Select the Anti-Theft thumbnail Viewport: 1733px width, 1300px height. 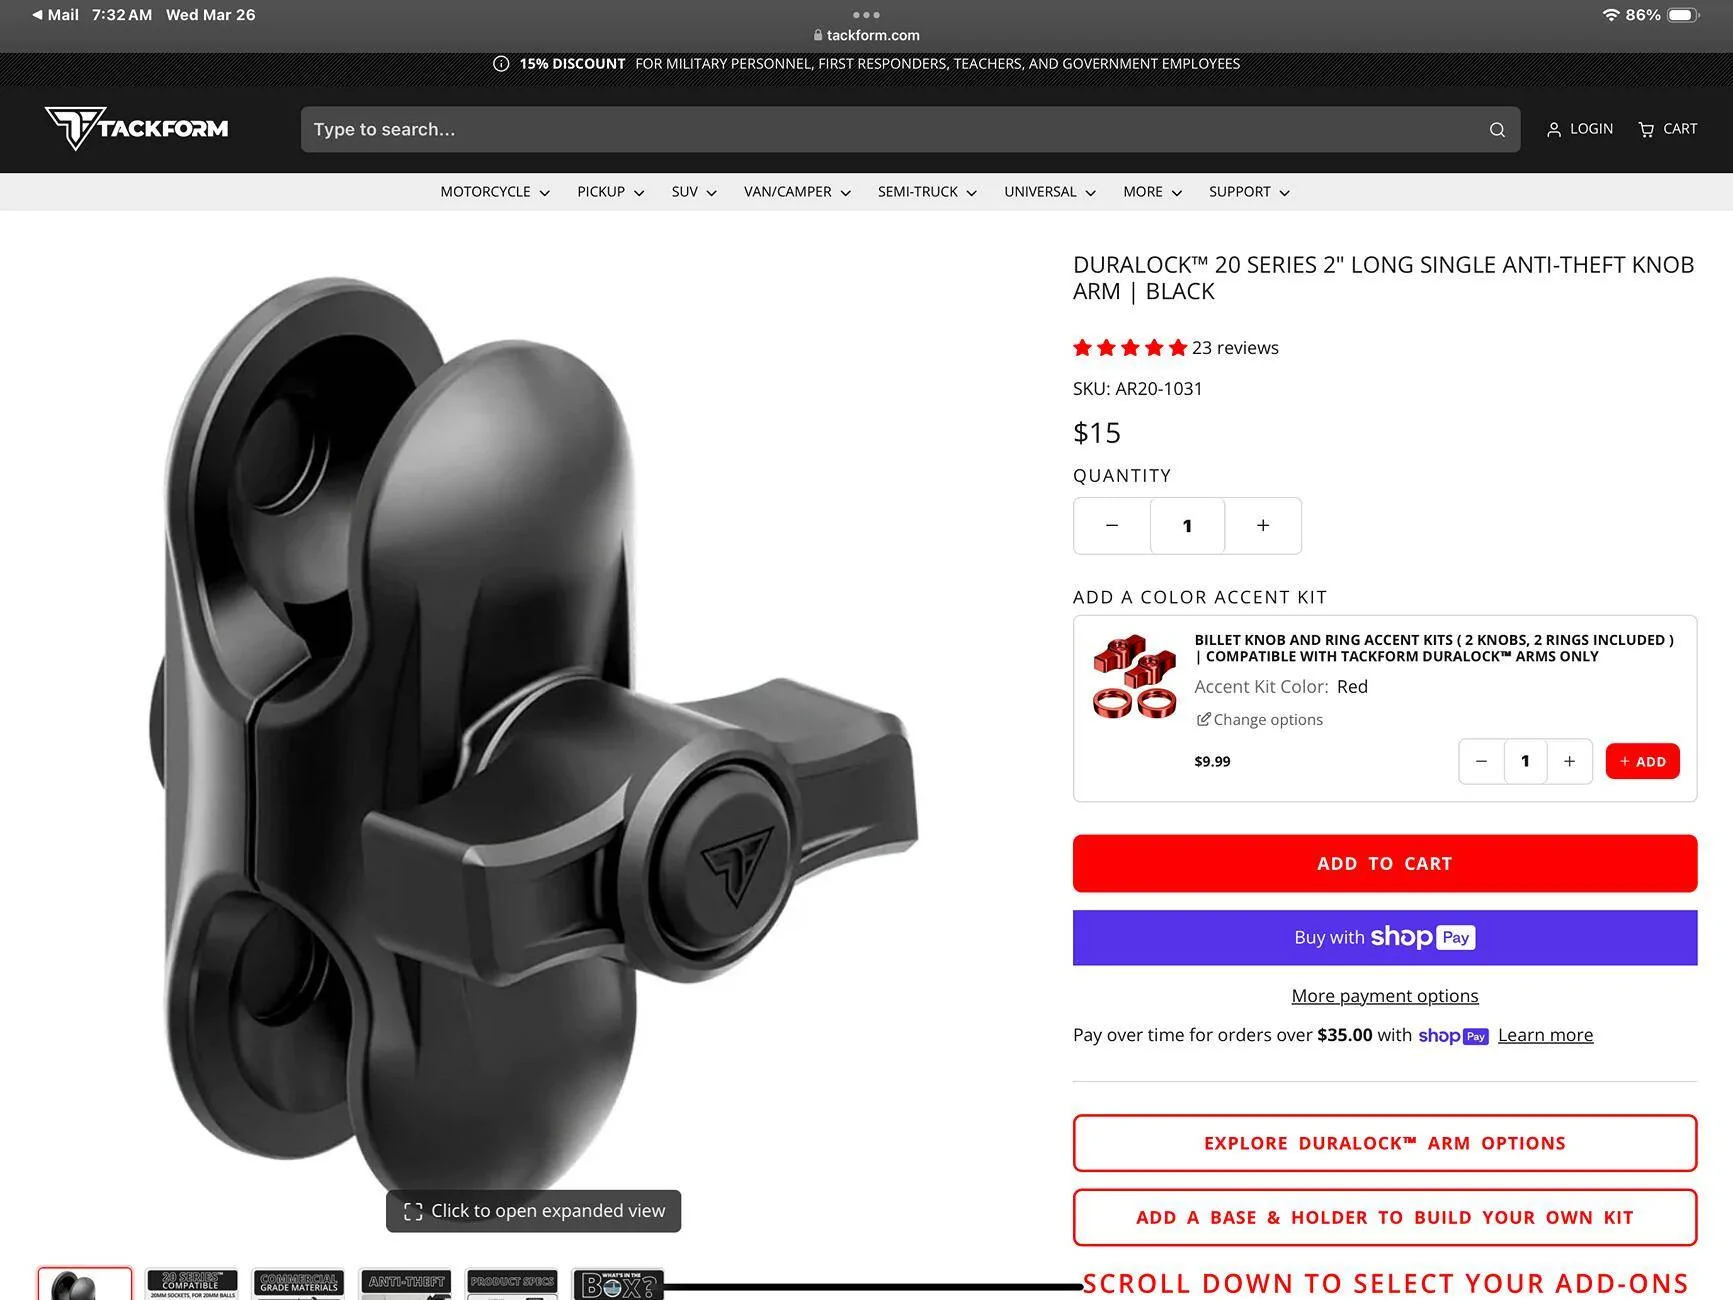point(405,1284)
